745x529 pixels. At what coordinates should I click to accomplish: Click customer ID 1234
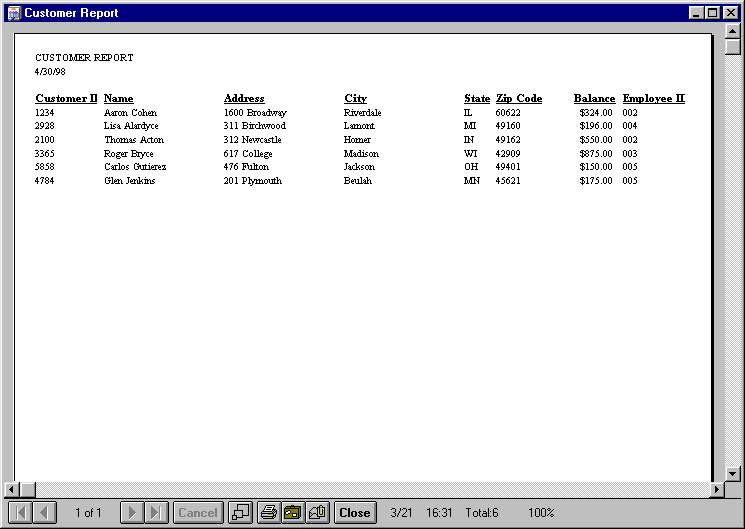click(44, 113)
